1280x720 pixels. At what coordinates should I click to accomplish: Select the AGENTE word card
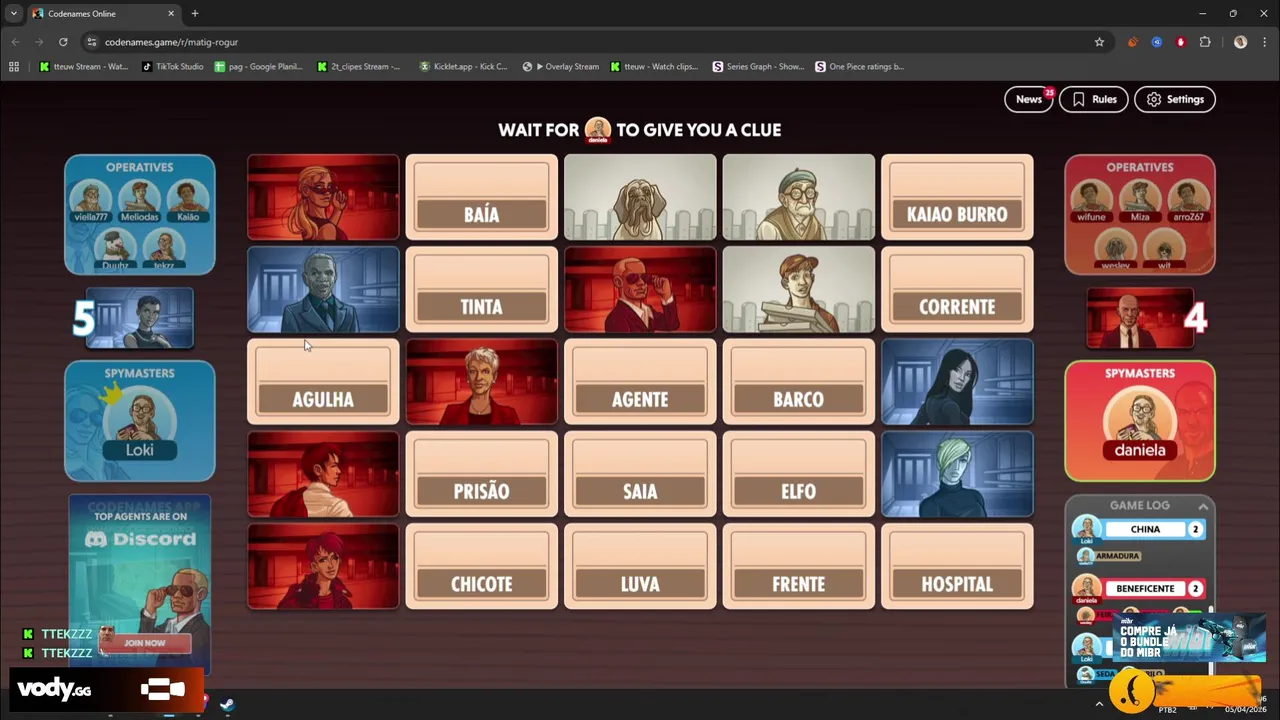click(x=640, y=382)
